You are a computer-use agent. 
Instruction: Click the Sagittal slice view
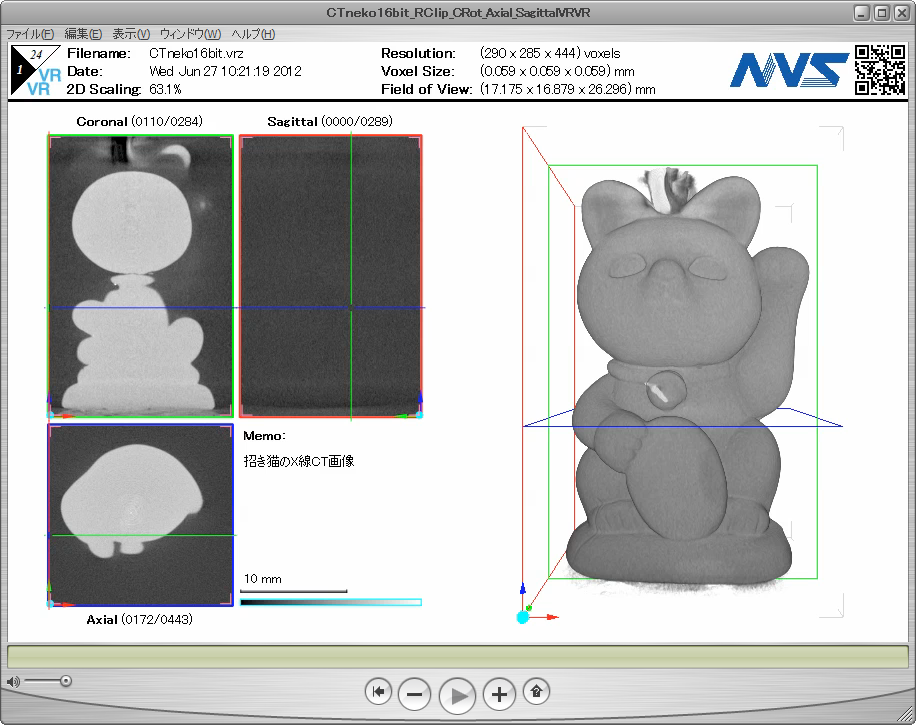[331, 276]
